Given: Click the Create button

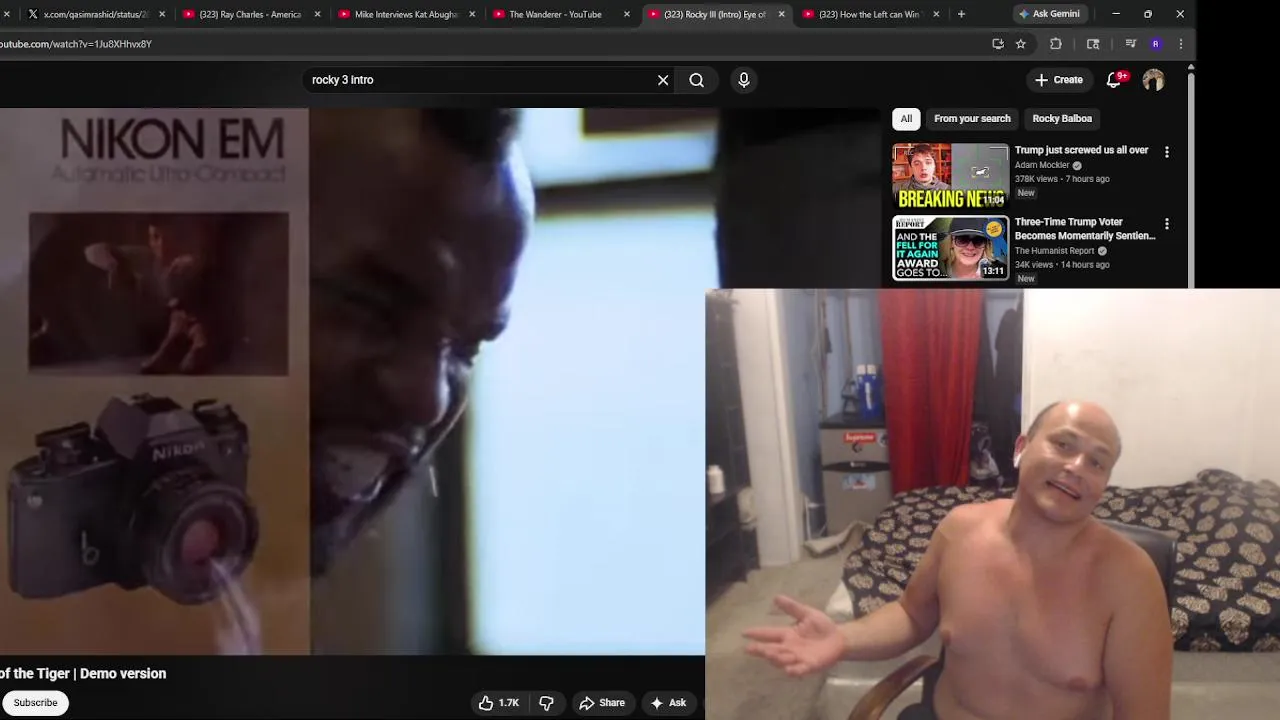Looking at the screenshot, I should (1059, 80).
